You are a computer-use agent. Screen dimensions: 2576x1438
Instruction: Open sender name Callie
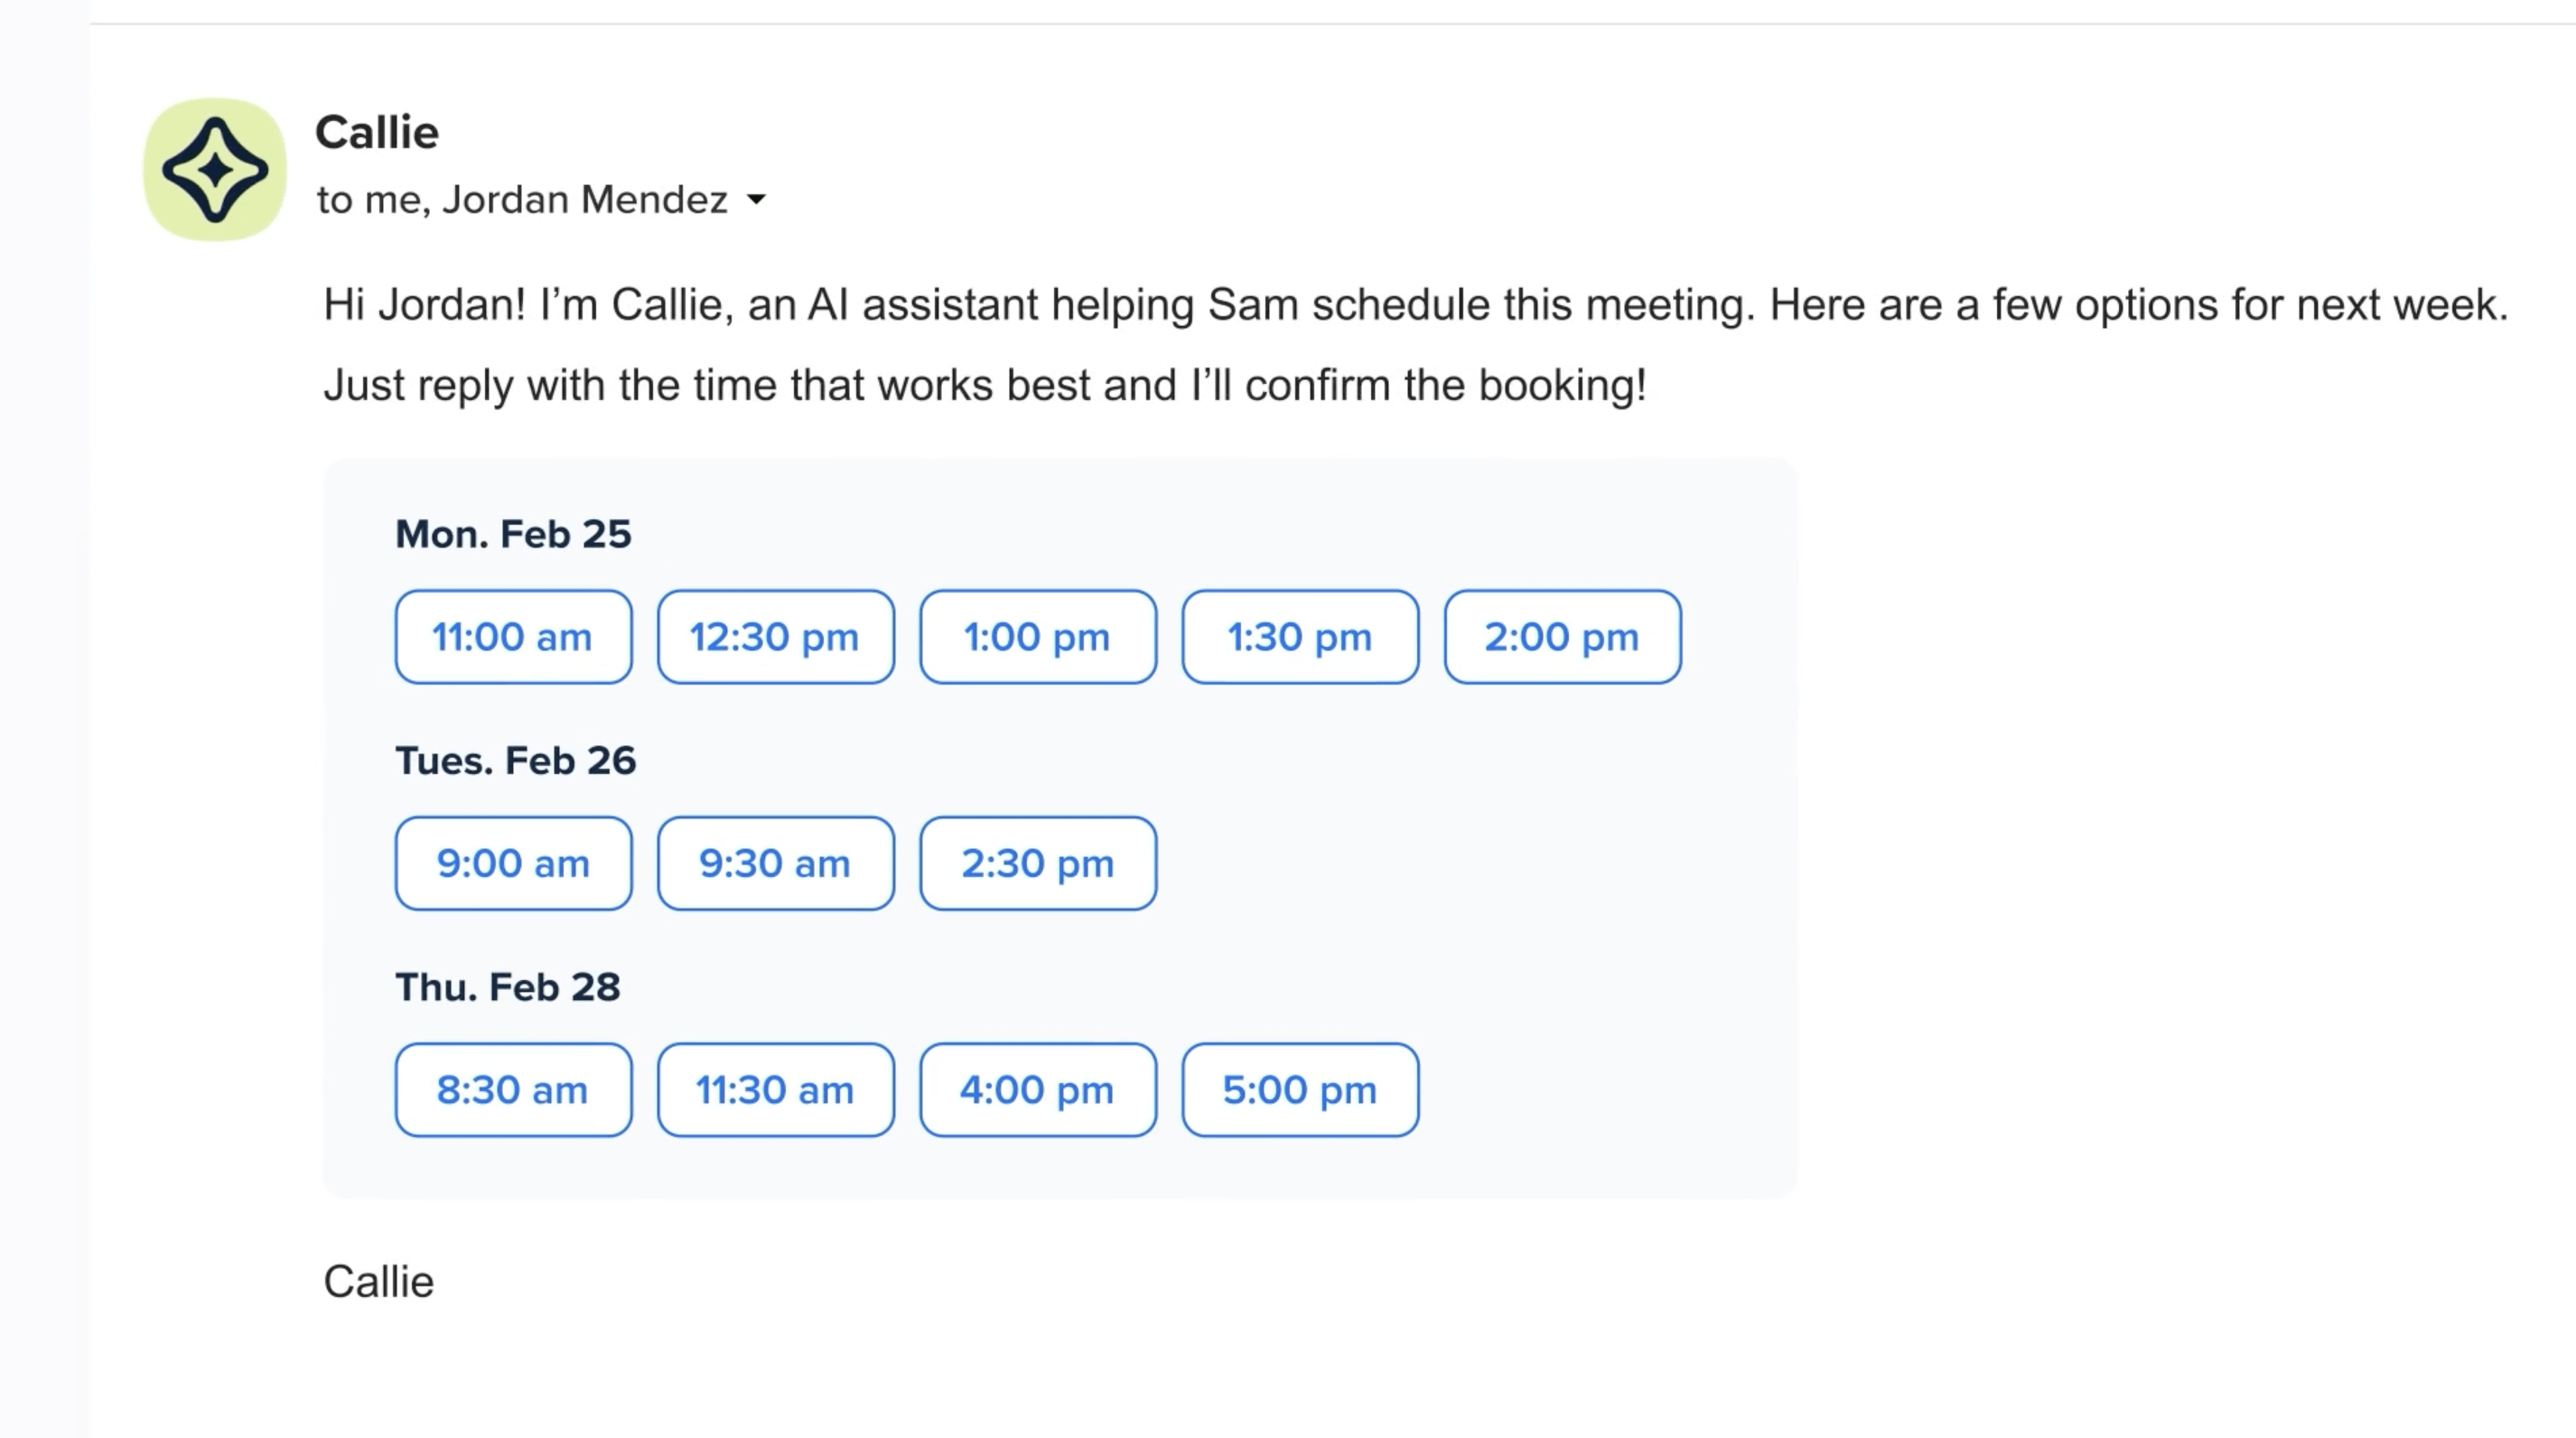(x=377, y=133)
